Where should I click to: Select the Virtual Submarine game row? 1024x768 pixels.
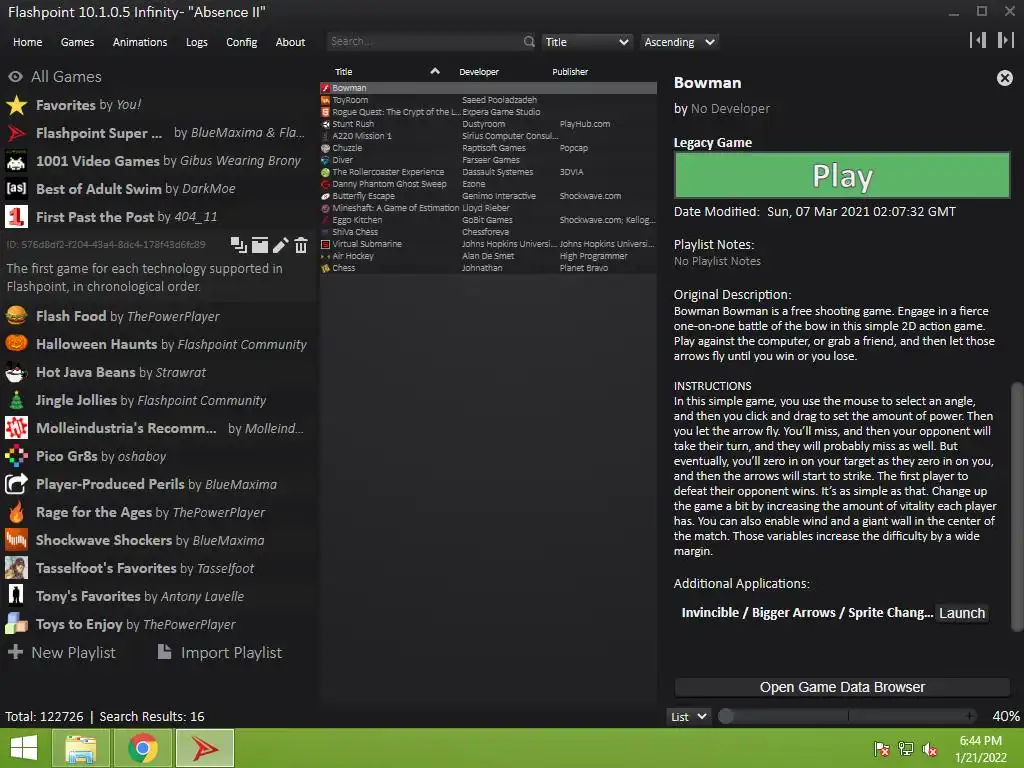[x=488, y=244]
